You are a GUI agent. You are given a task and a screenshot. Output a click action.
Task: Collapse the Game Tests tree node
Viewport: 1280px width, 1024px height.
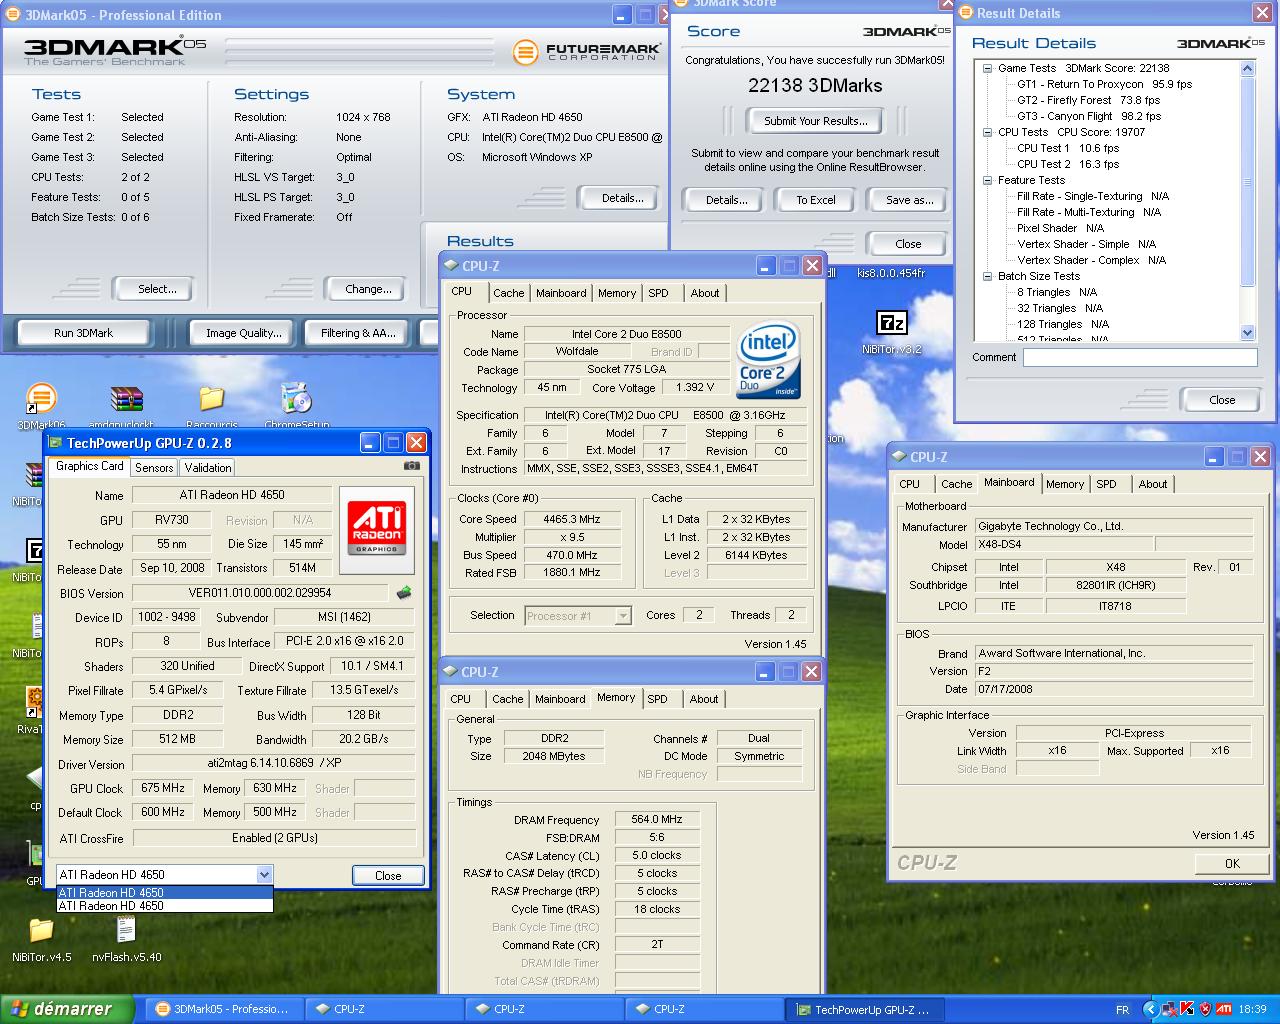tap(988, 68)
